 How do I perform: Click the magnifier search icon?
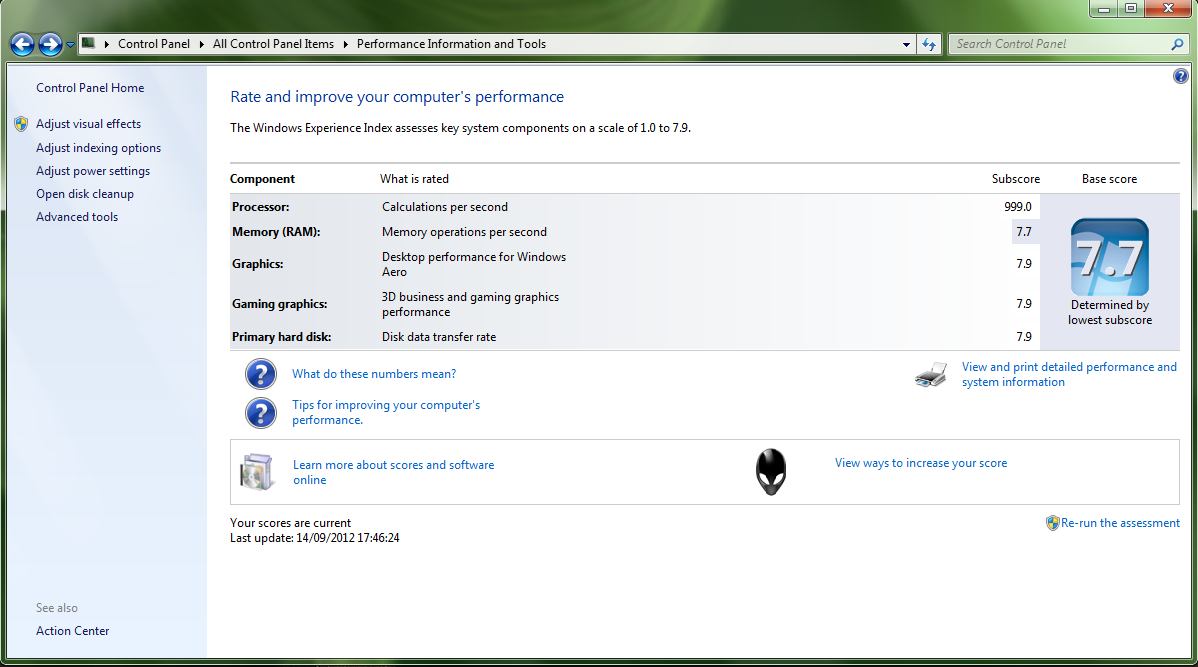pos(1177,44)
